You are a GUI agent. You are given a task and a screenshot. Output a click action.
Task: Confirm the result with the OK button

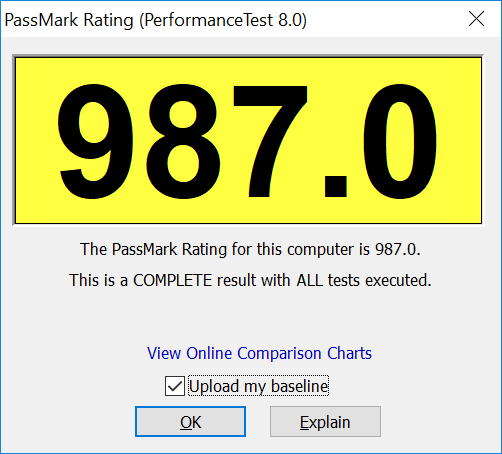point(190,421)
